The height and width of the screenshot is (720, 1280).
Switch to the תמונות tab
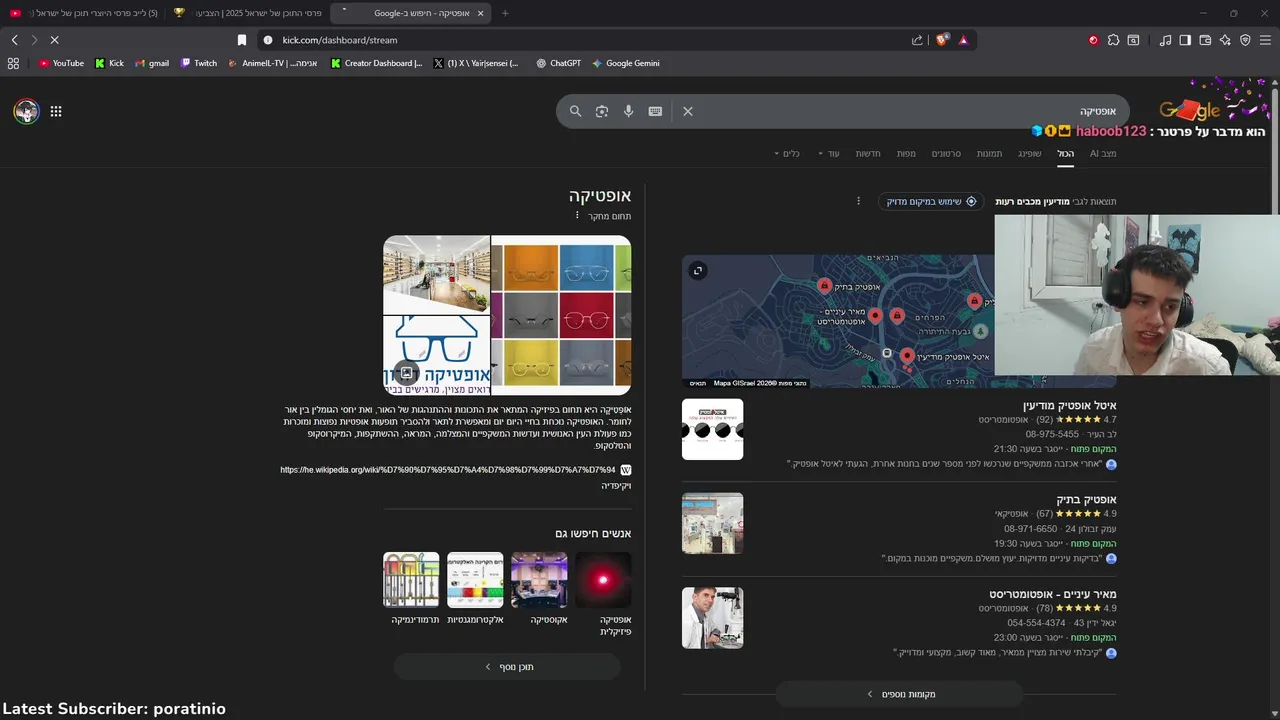(989, 153)
